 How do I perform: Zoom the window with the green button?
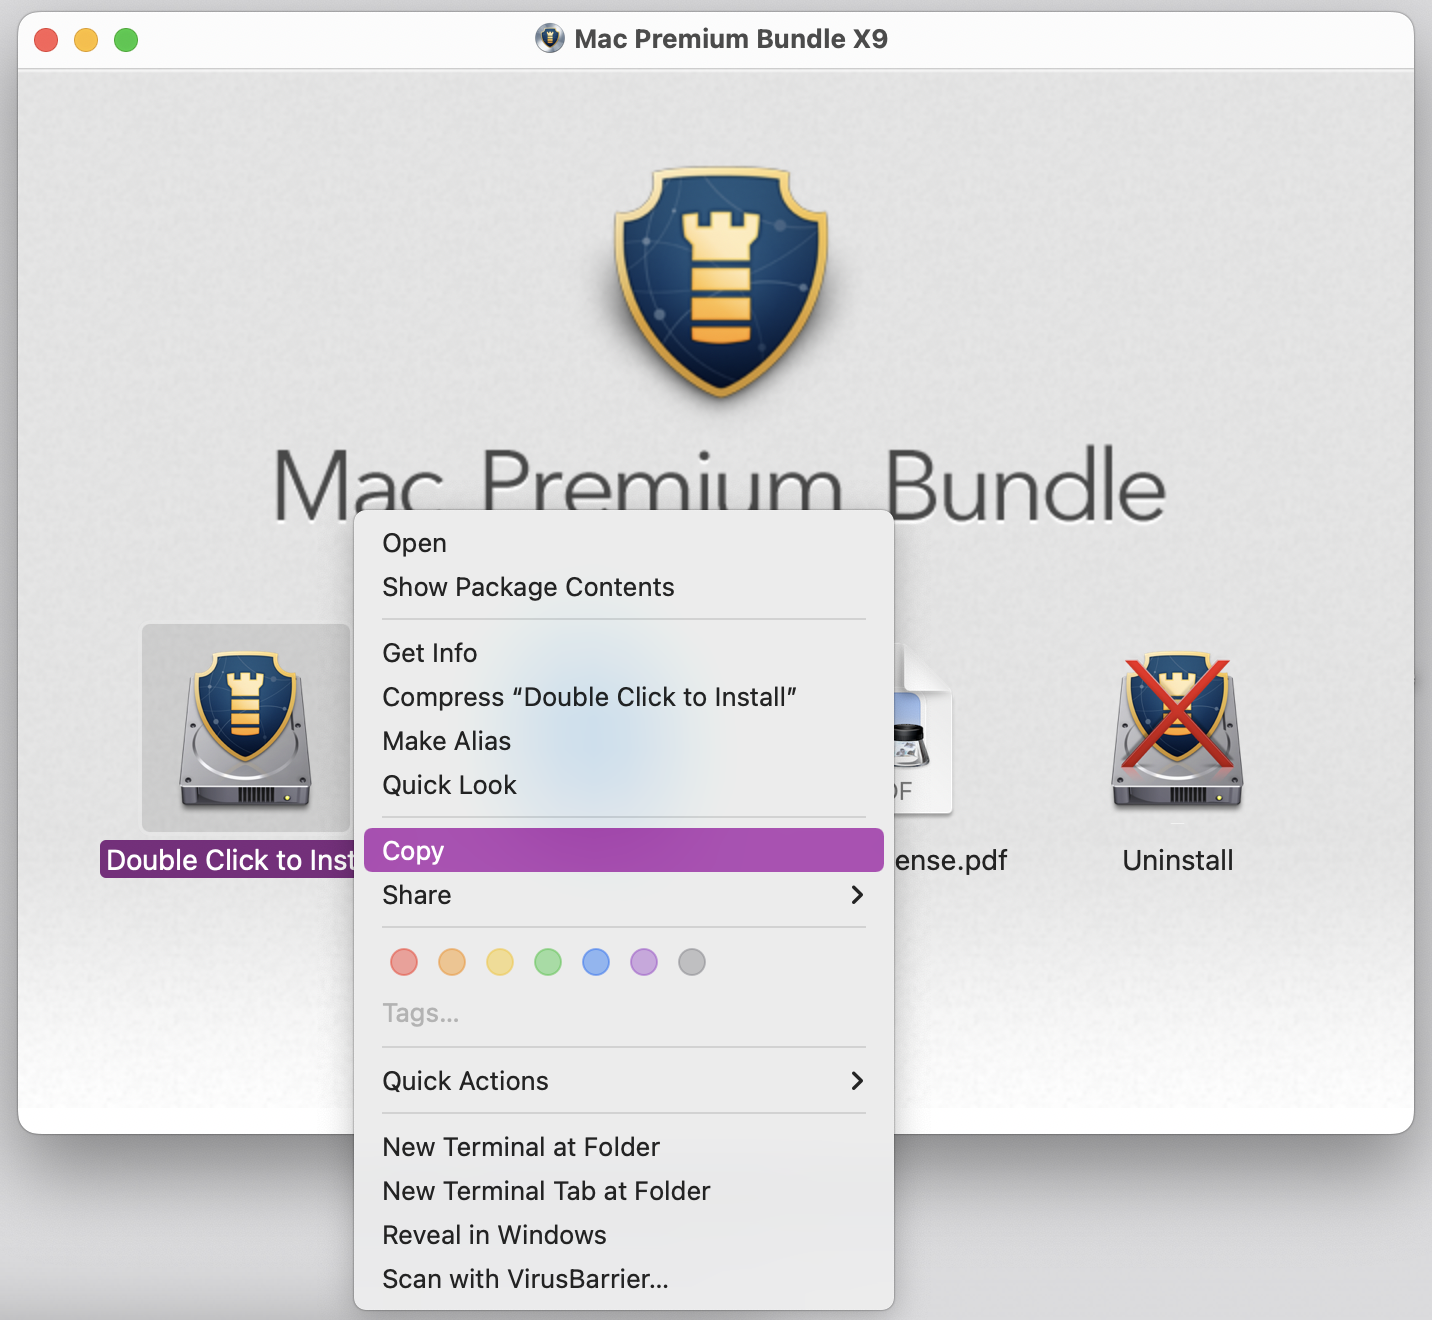(126, 40)
